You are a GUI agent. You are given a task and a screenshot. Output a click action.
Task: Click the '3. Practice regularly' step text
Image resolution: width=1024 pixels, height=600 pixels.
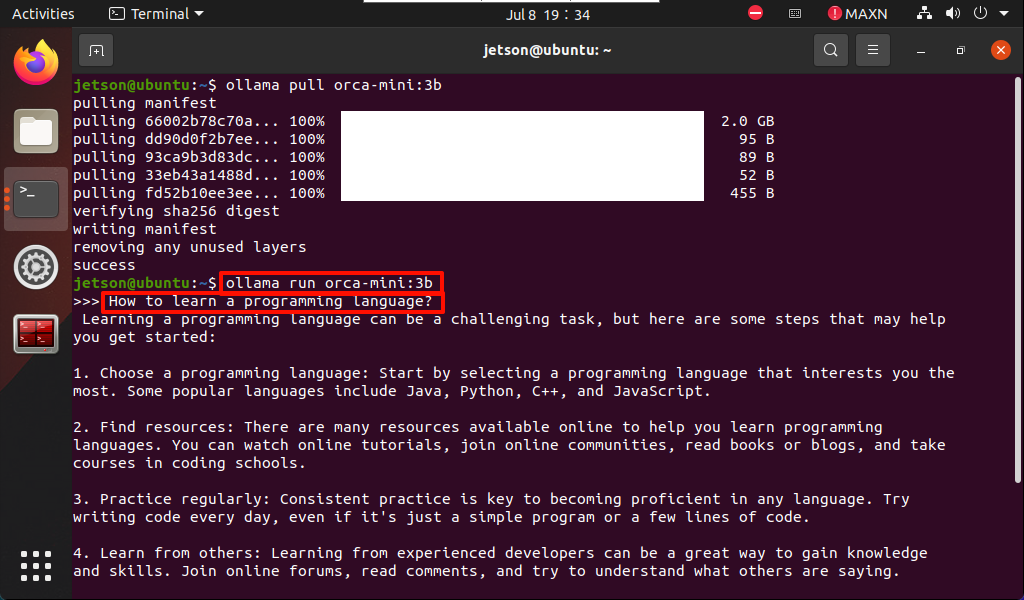[171, 499]
